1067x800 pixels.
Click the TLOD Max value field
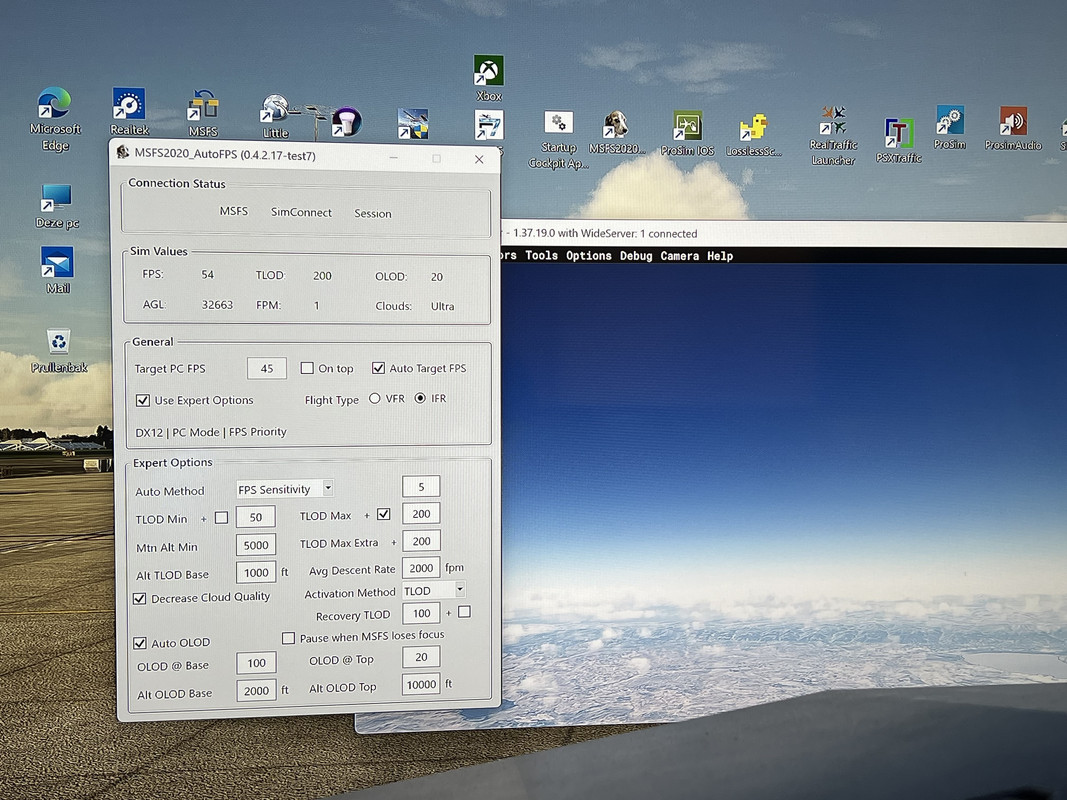click(x=421, y=514)
